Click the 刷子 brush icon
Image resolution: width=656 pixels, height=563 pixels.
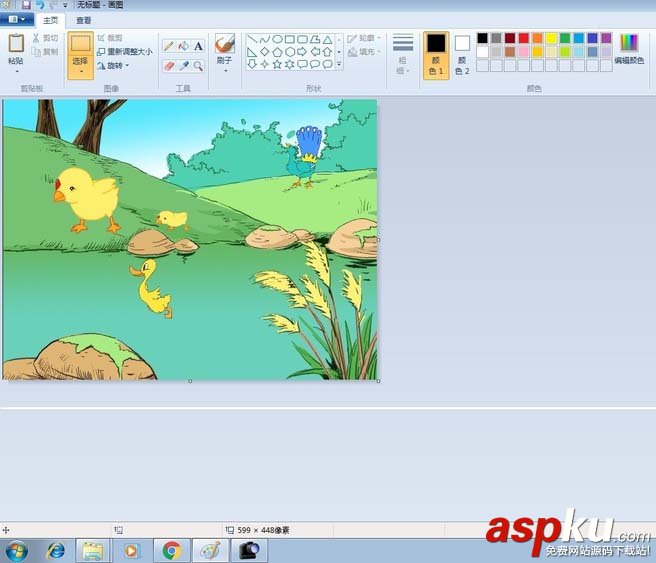[x=225, y=44]
